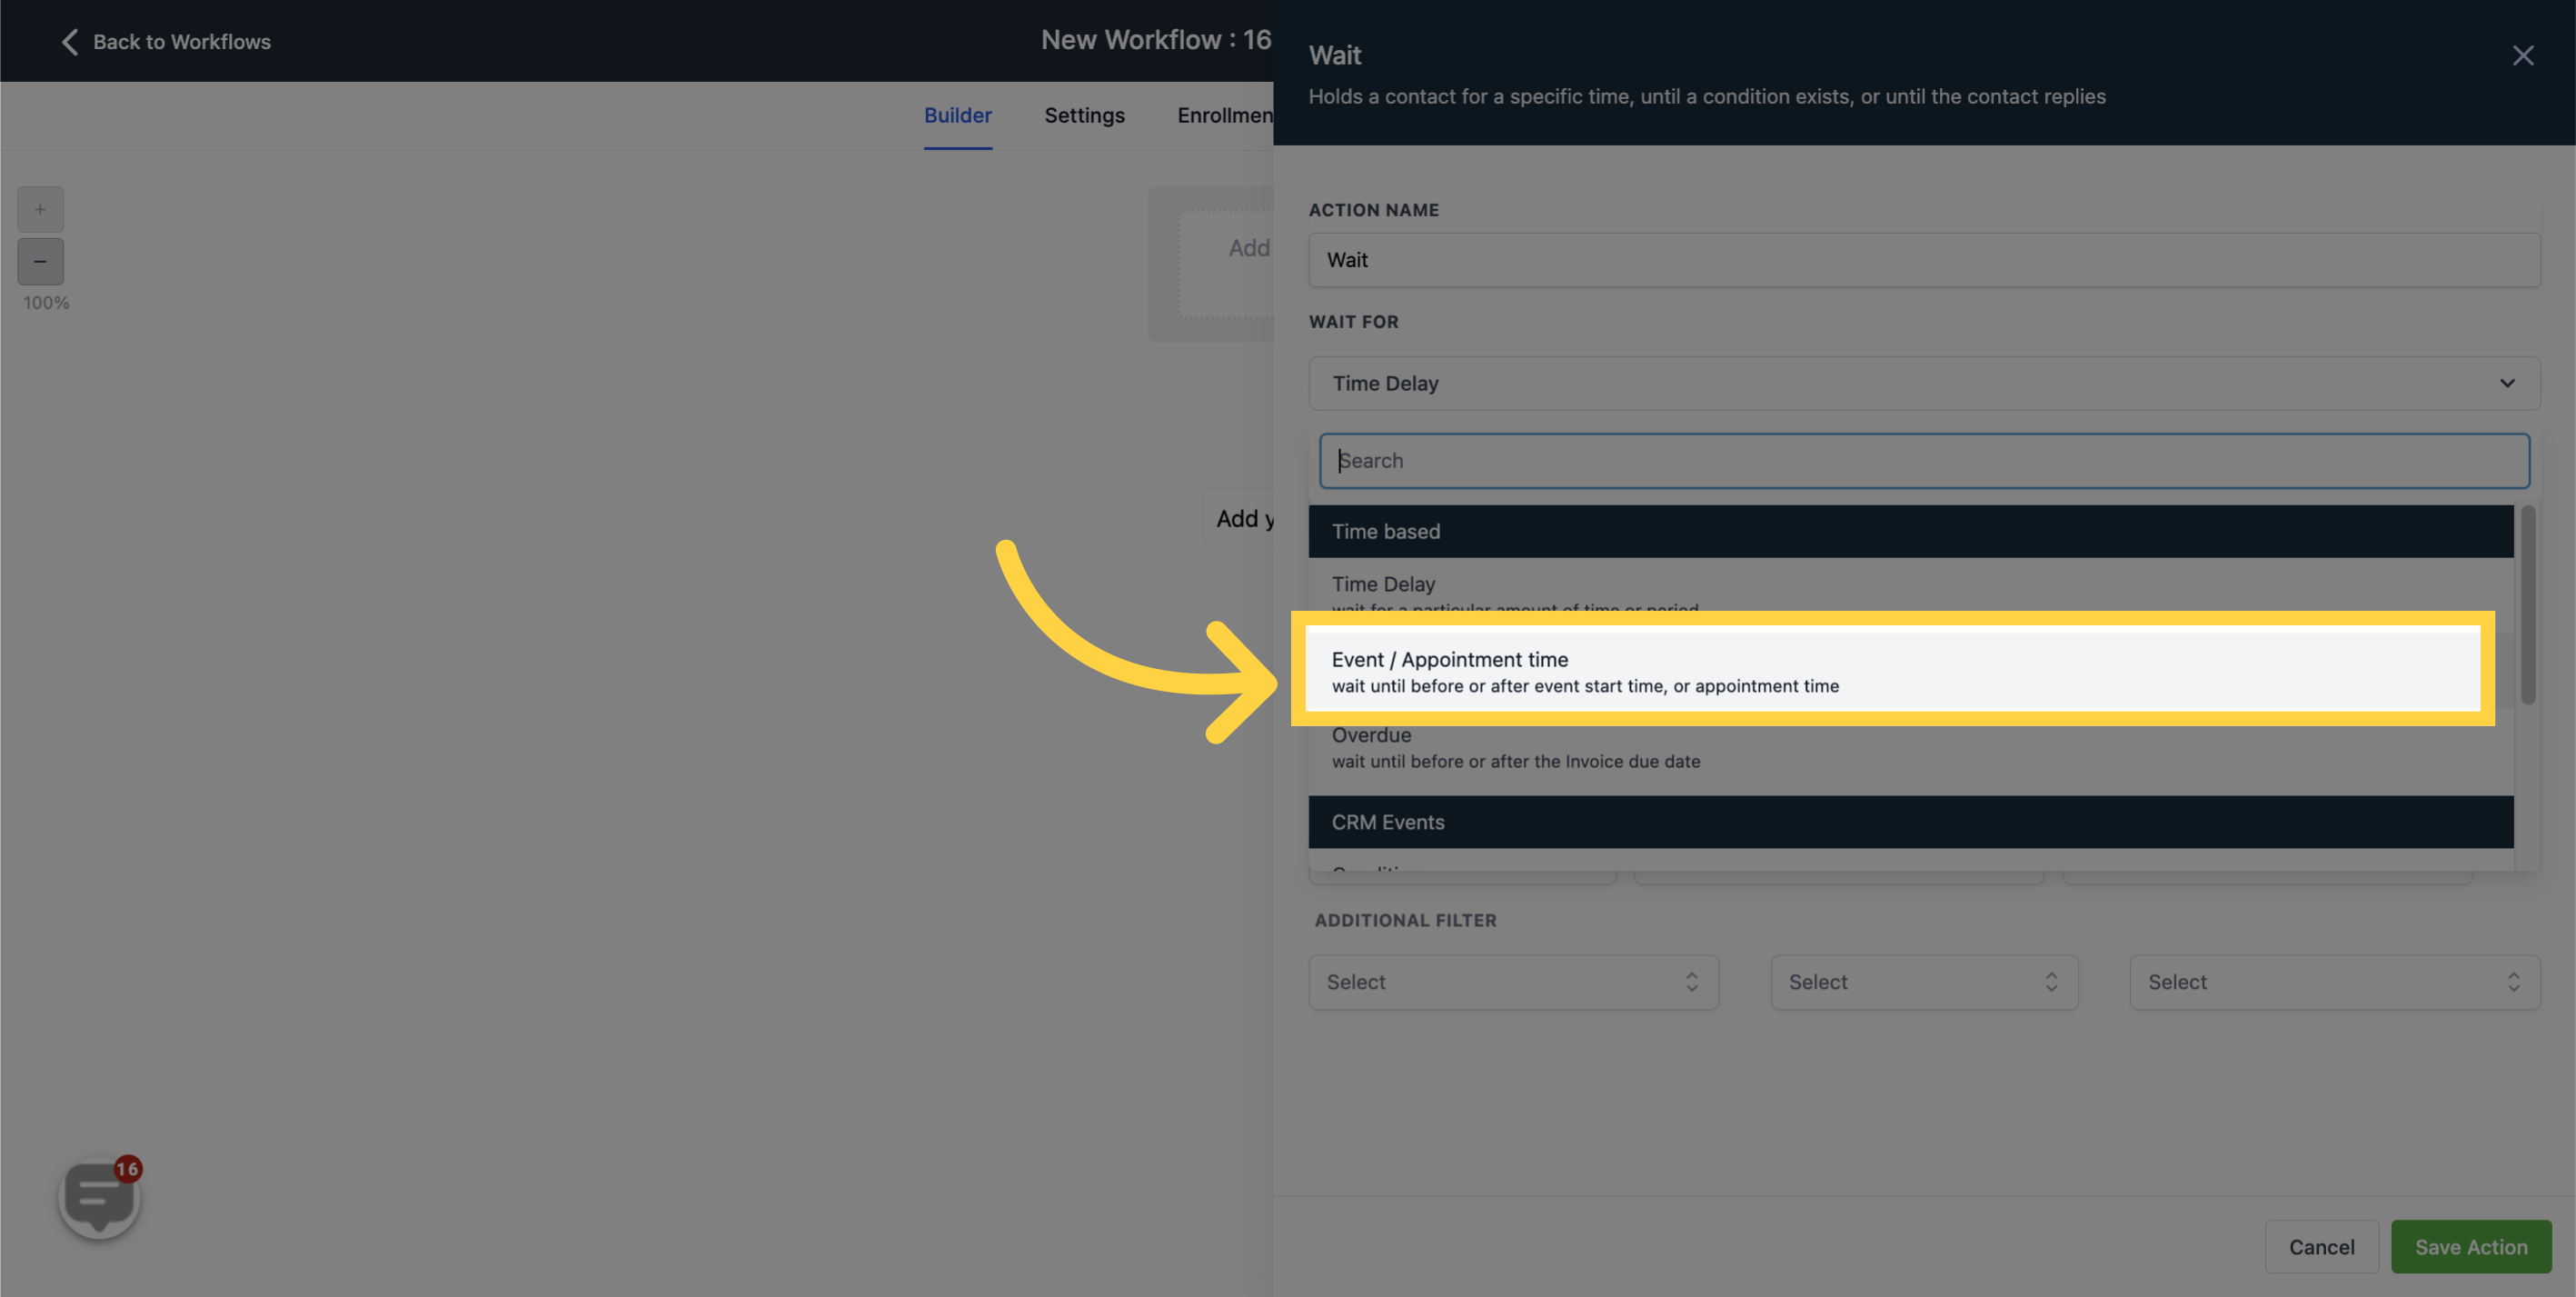Open the first Additional Filter Select dropdown
The width and height of the screenshot is (2576, 1297).
coord(1512,982)
